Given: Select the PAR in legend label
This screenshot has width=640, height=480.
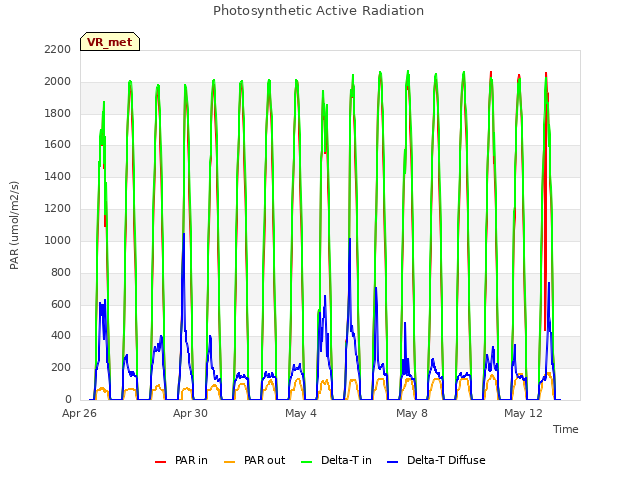Looking at the screenshot, I should (x=191, y=460).
